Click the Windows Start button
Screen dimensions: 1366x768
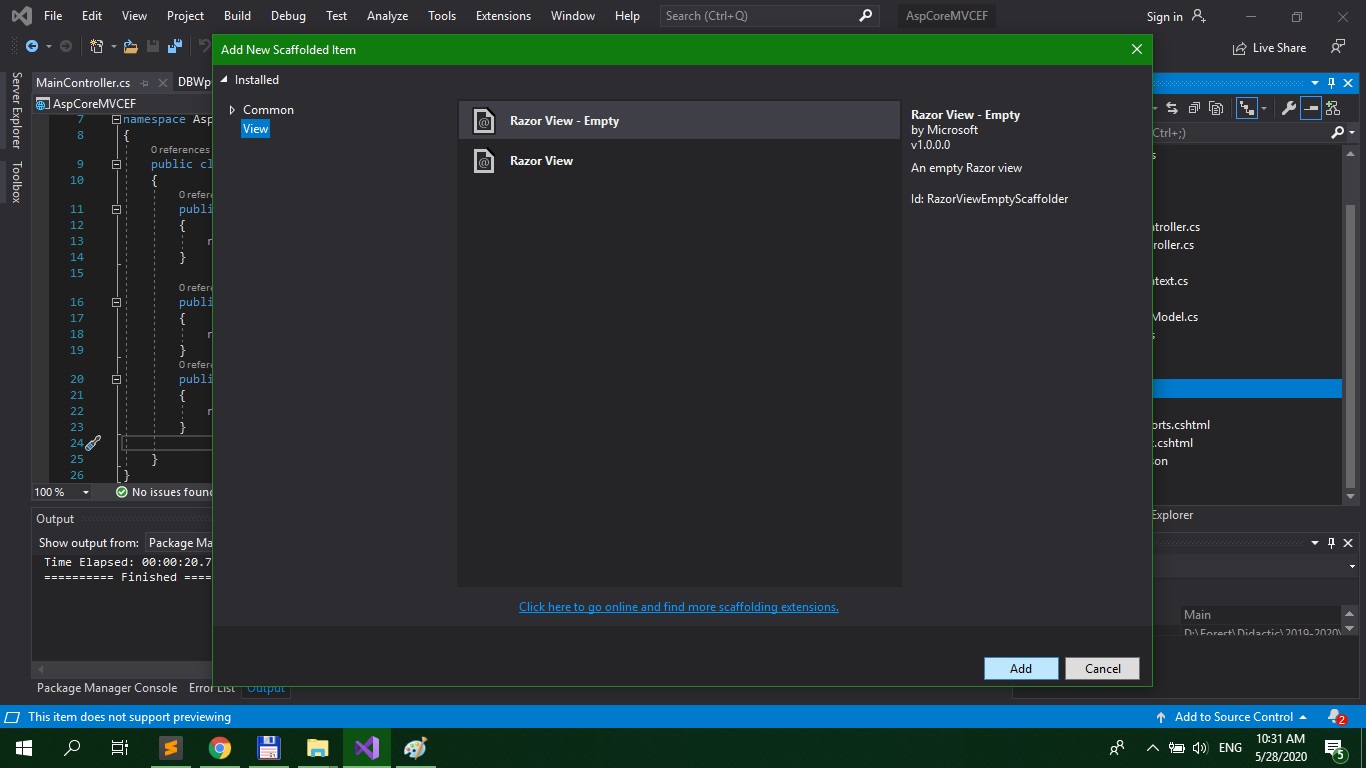pyautogui.click(x=24, y=747)
